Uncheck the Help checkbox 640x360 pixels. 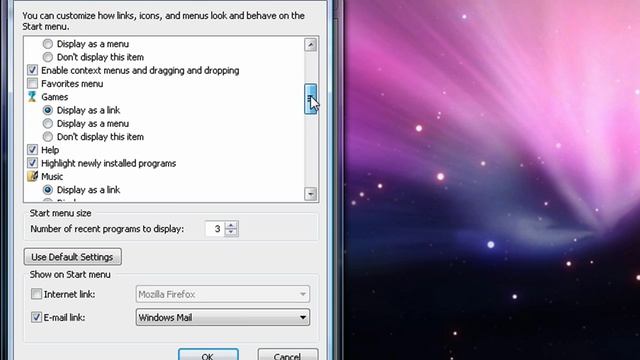(32, 150)
